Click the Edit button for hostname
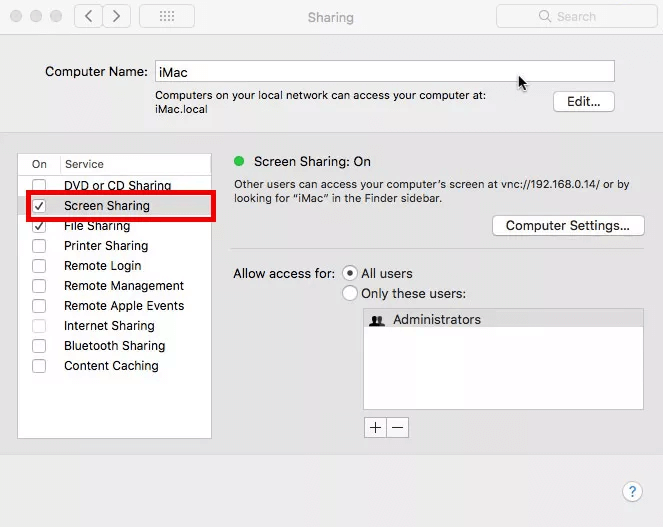The width and height of the screenshot is (663, 527). pyautogui.click(x=583, y=101)
